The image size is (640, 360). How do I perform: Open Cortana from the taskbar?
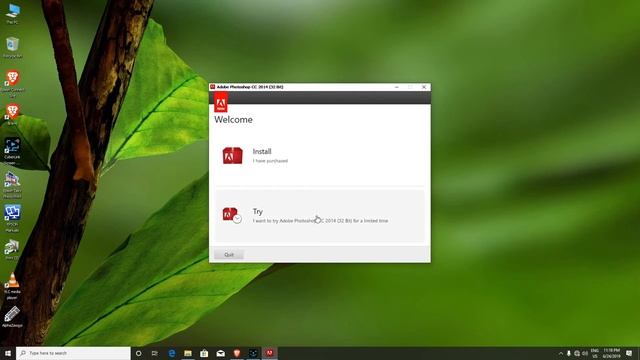(138, 353)
